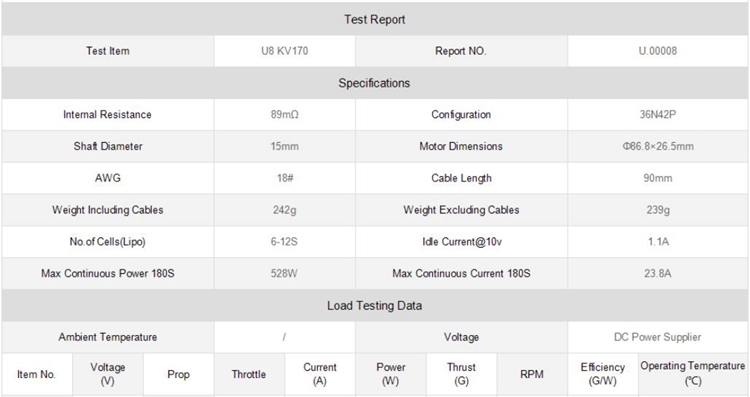Click the Idle Current 1.1A value

[658, 242]
